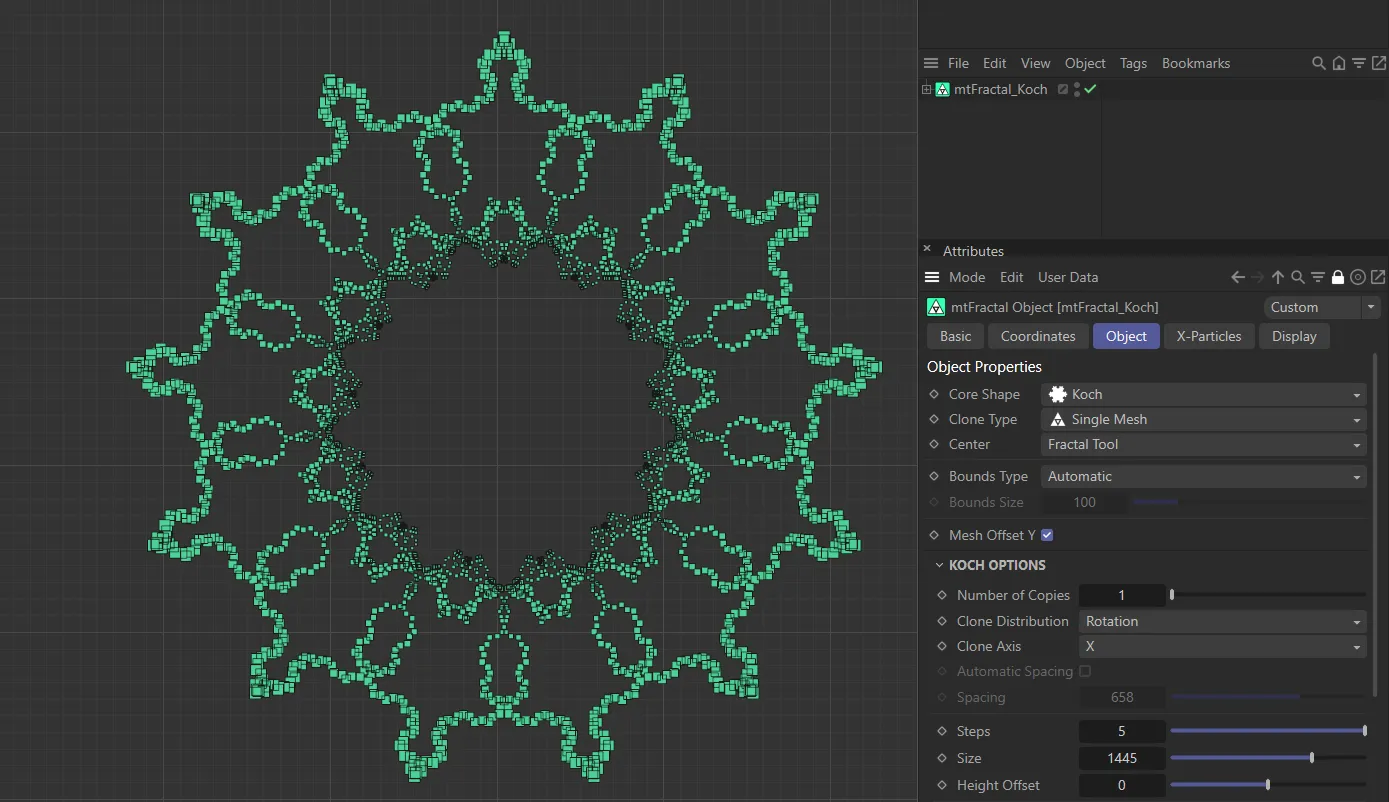Toggle the Mesh Offset Y checkbox
The image size is (1389, 802).
tap(1047, 535)
